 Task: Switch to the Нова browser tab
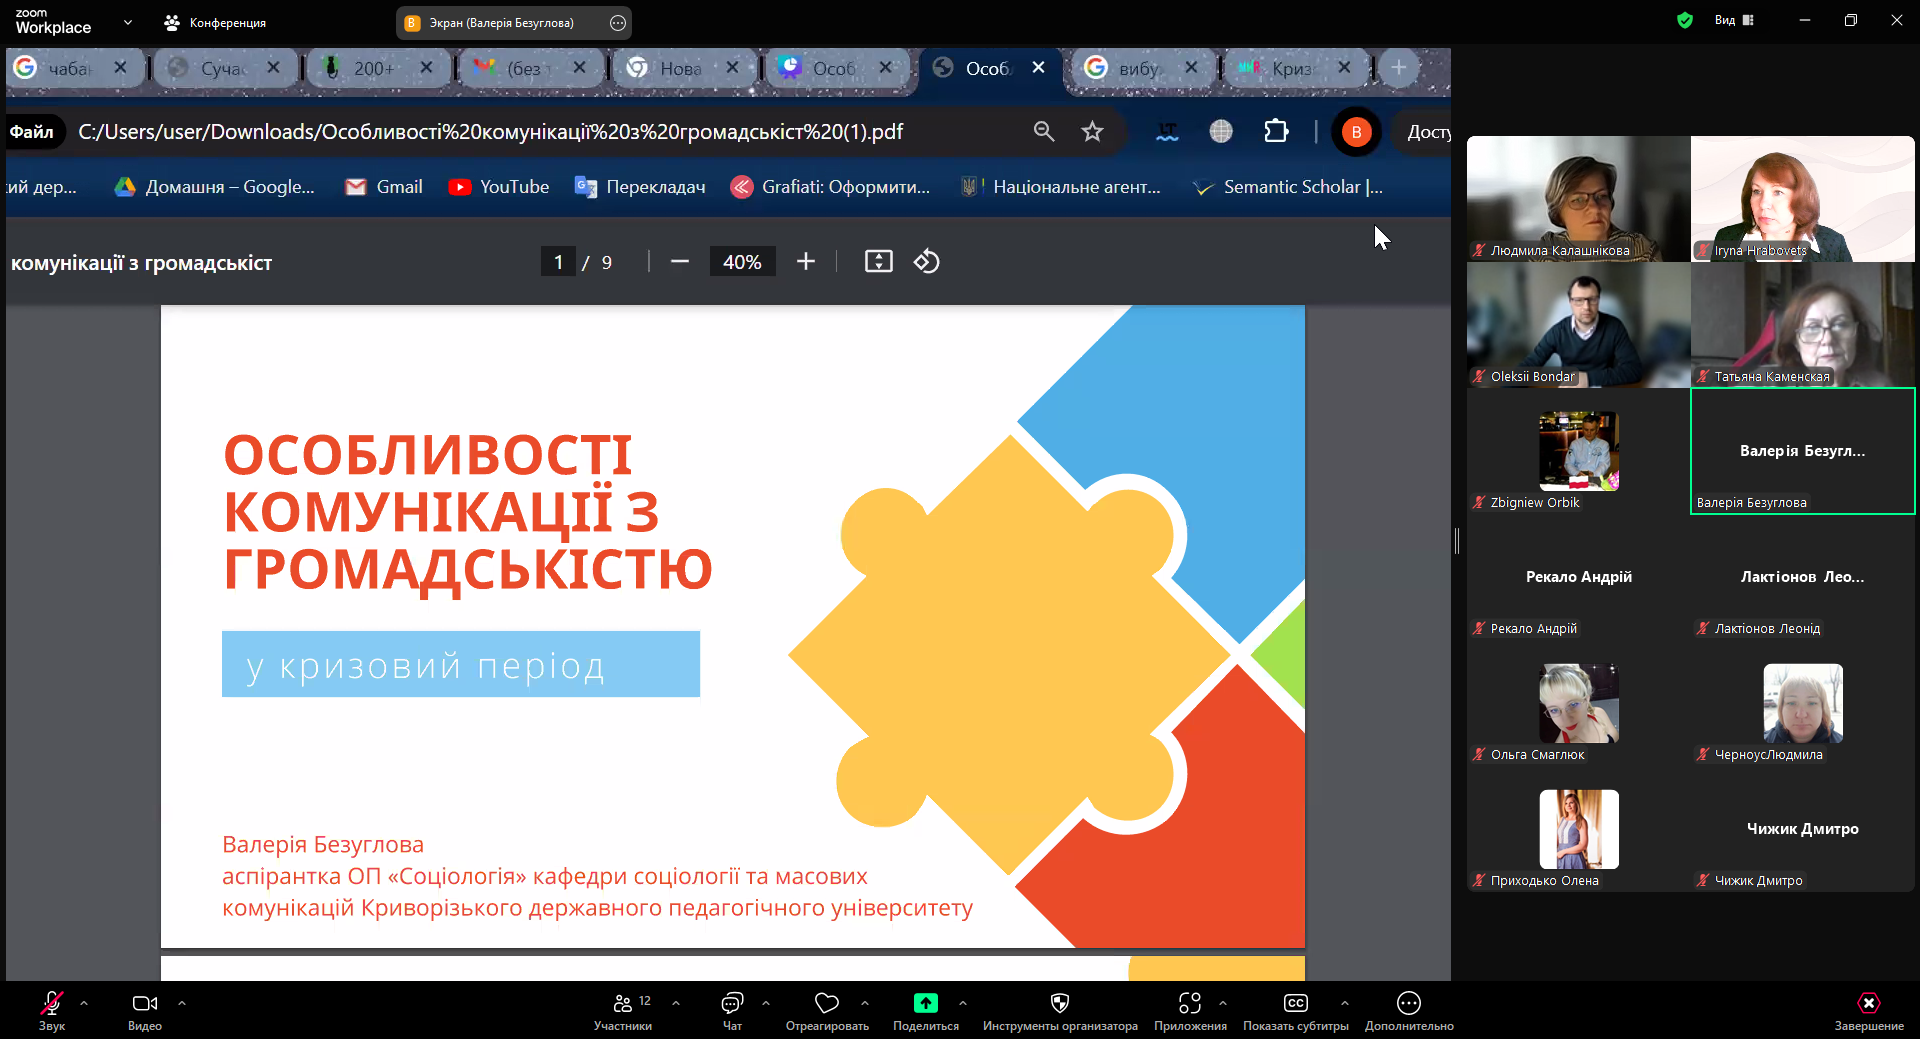pyautogui.click(x=681, y=68)
